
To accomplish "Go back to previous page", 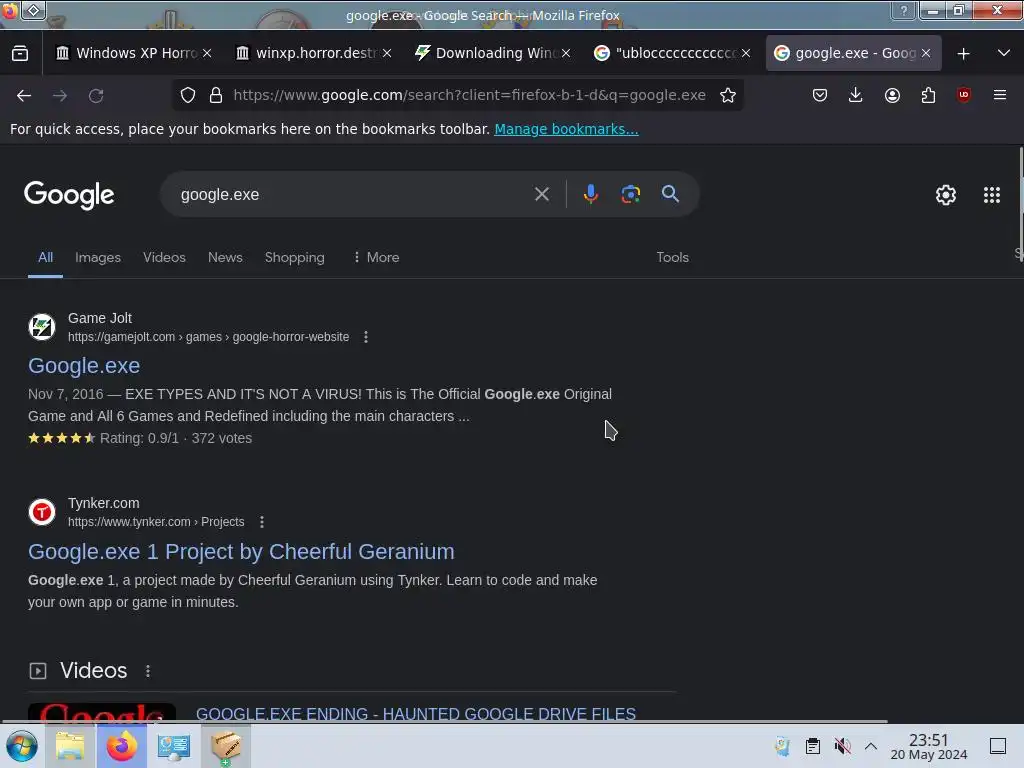I will click(24, 95).
